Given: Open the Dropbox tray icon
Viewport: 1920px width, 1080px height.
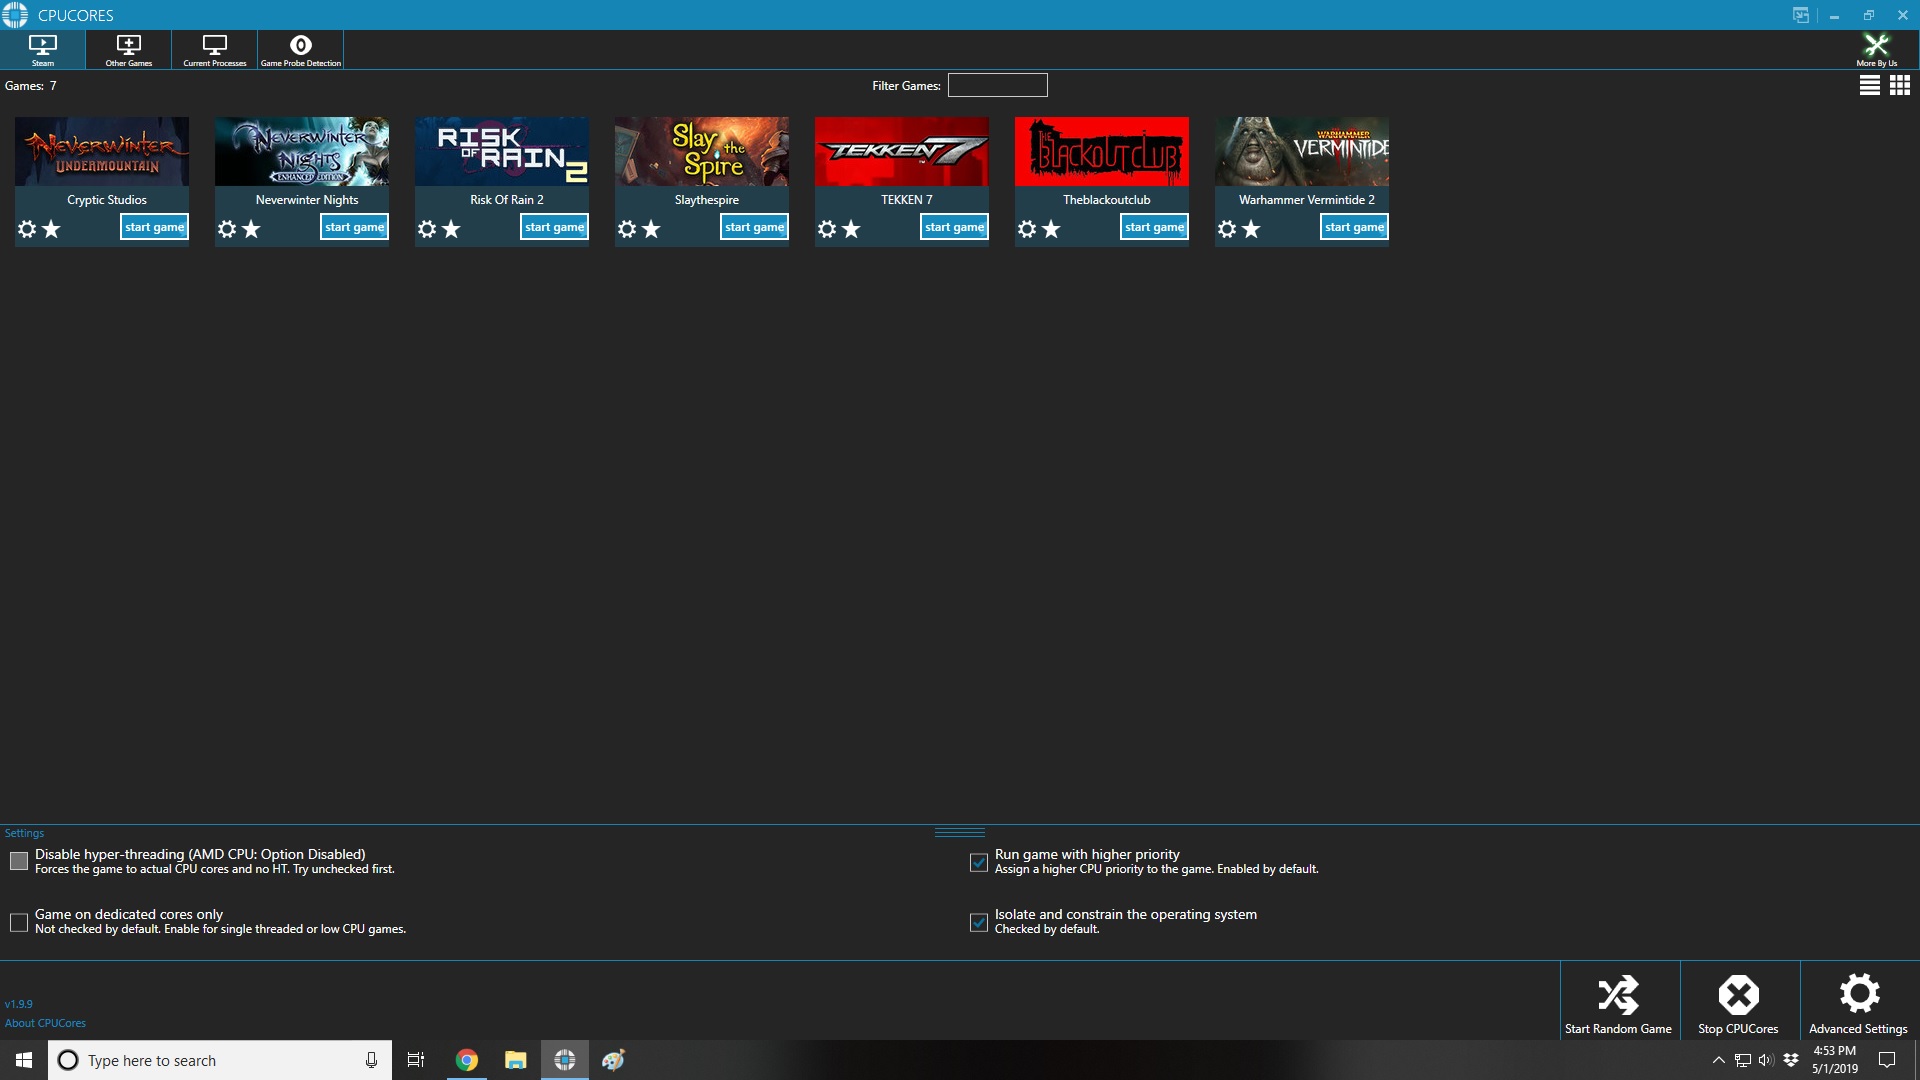Looking at the screenshot, I should tap(1791, 1060).
